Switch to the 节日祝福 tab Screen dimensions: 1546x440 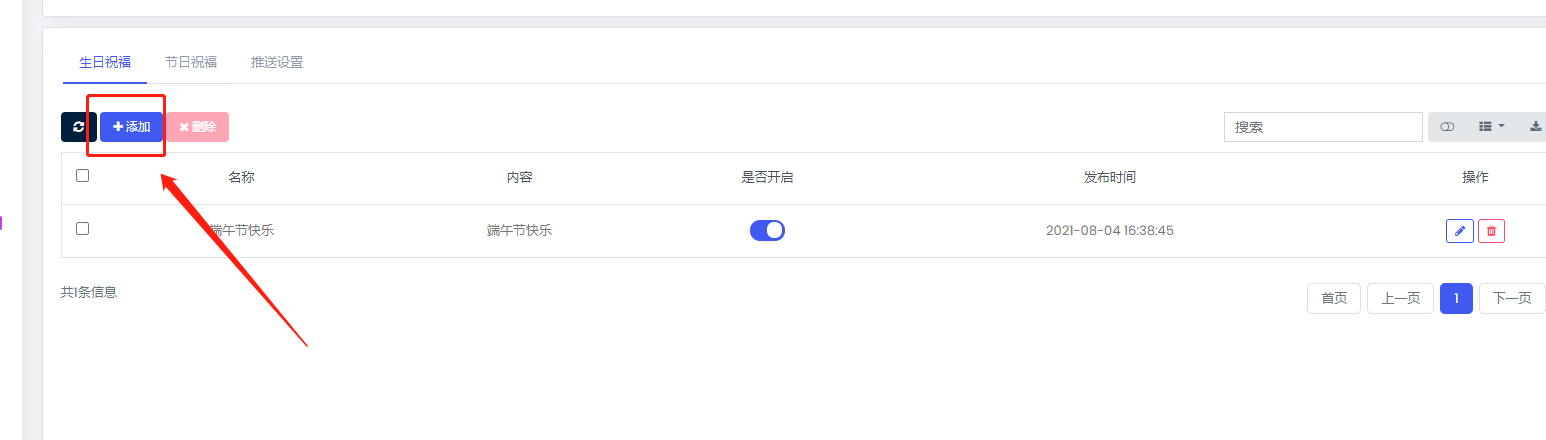tap(191, 62)
